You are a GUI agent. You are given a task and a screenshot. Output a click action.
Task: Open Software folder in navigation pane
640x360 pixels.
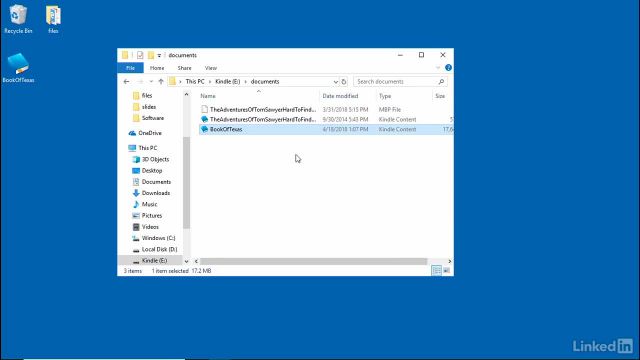tap(153, 118)
